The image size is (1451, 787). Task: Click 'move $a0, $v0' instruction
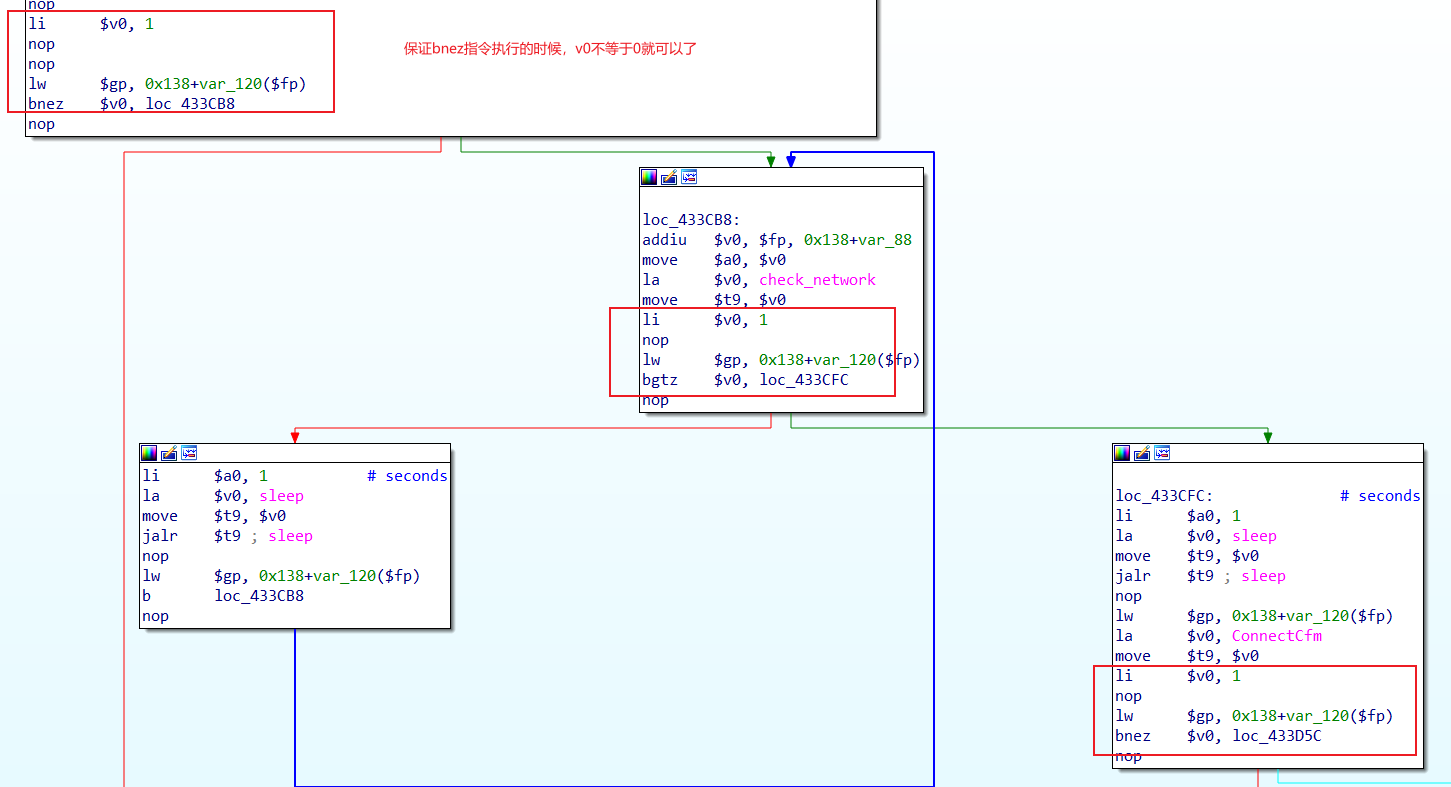[714, 260]
